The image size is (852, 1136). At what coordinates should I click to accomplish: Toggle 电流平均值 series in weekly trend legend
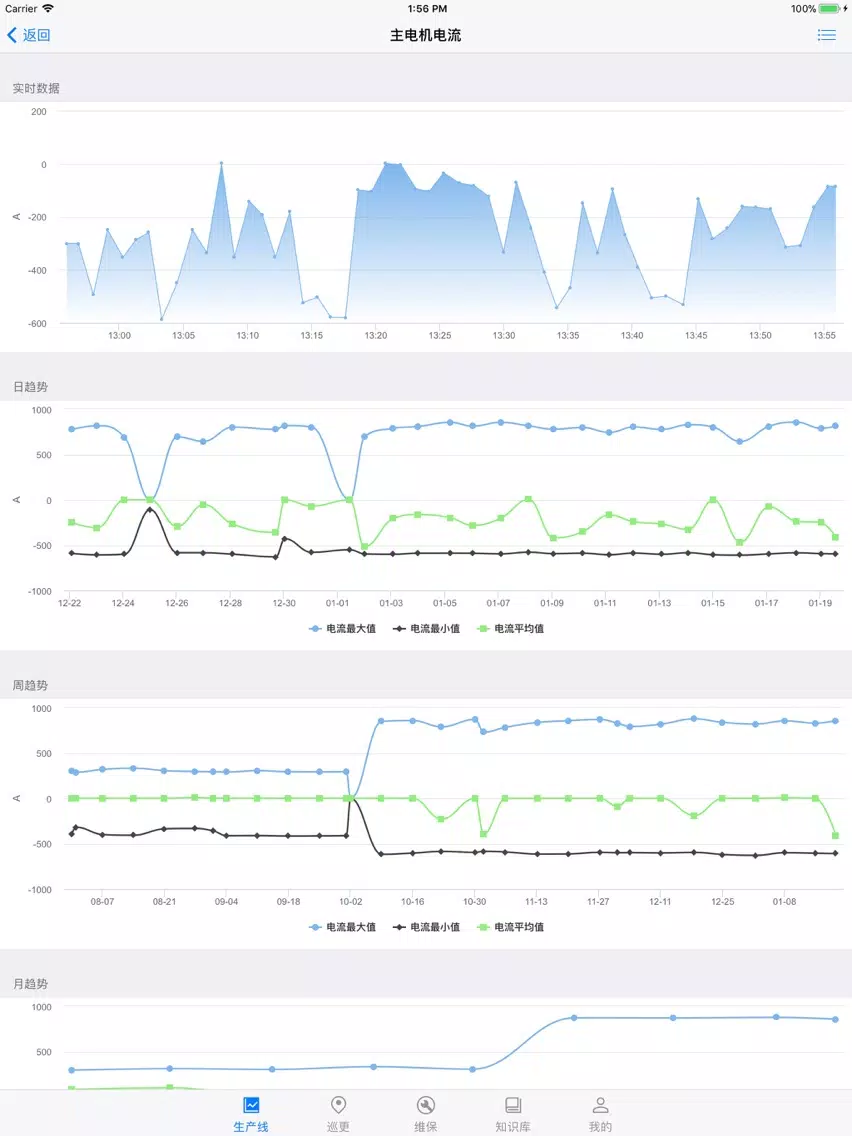click(x=511, y=927)
